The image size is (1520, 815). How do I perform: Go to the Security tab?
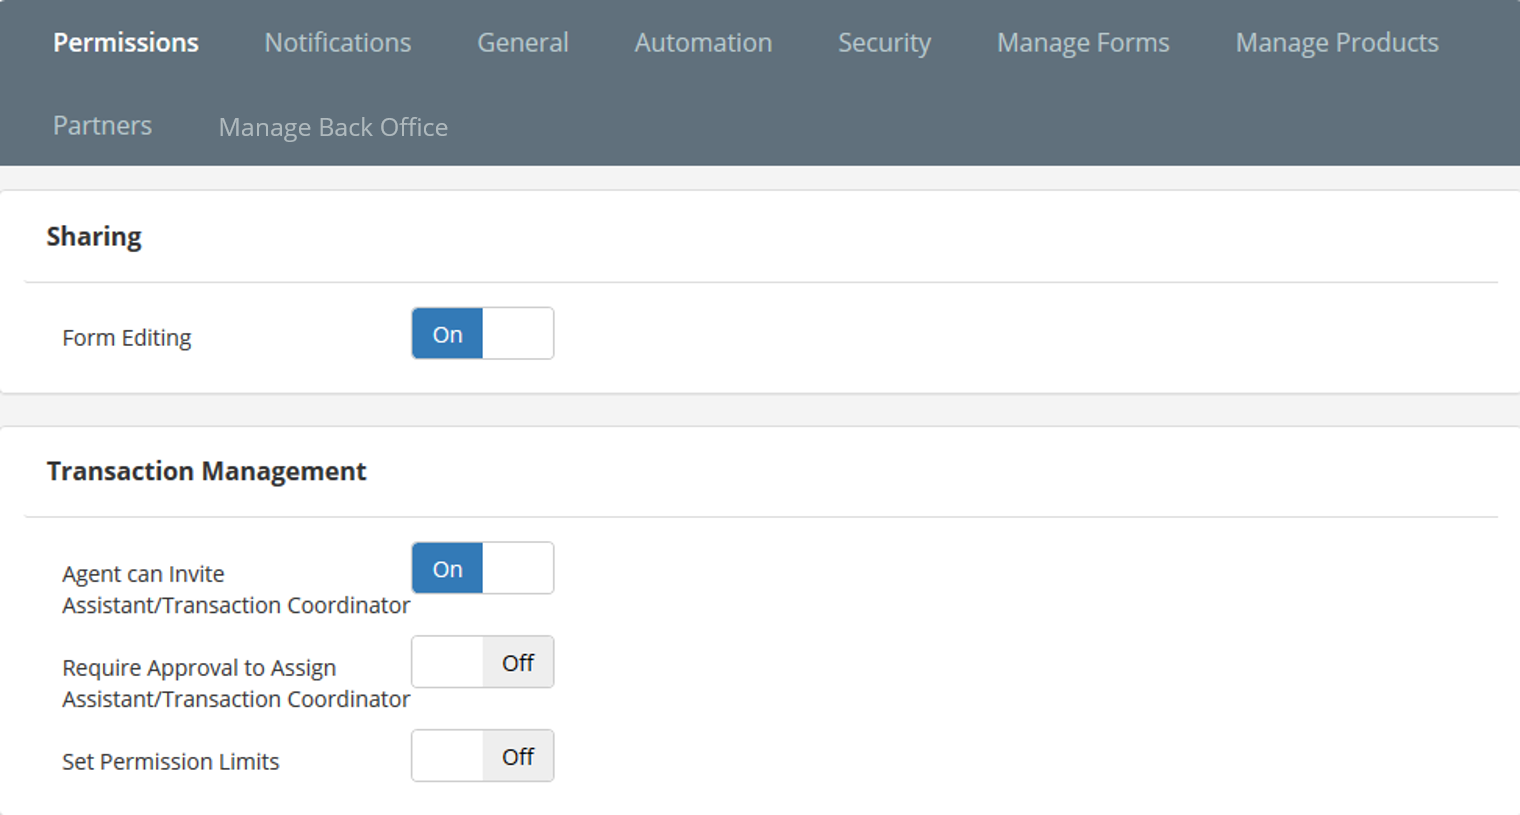click(884, 42)
